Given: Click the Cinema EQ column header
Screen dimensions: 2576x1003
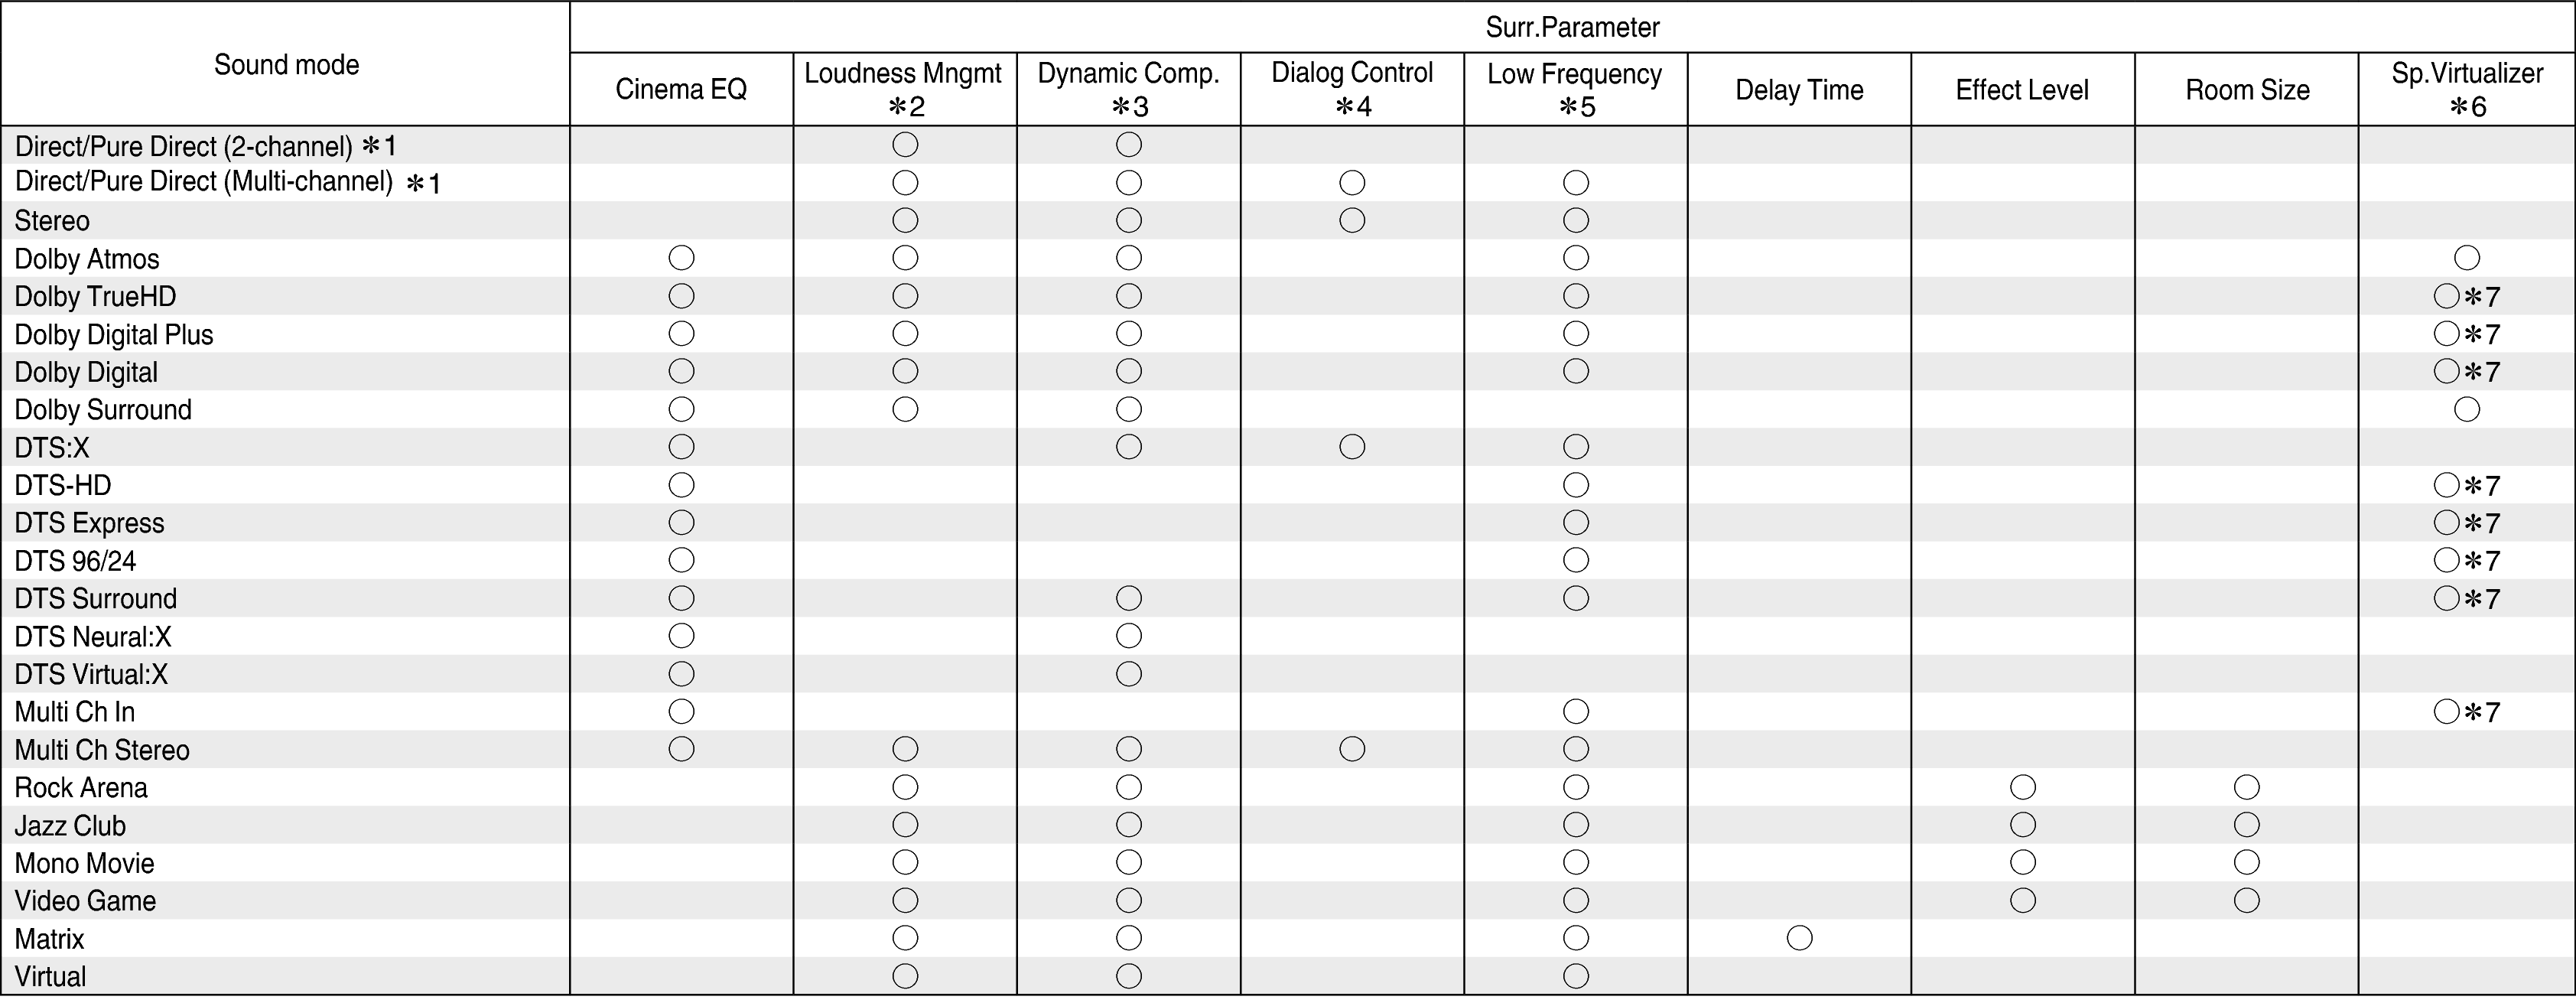Looking at the screenshot, I should (681, 90).
